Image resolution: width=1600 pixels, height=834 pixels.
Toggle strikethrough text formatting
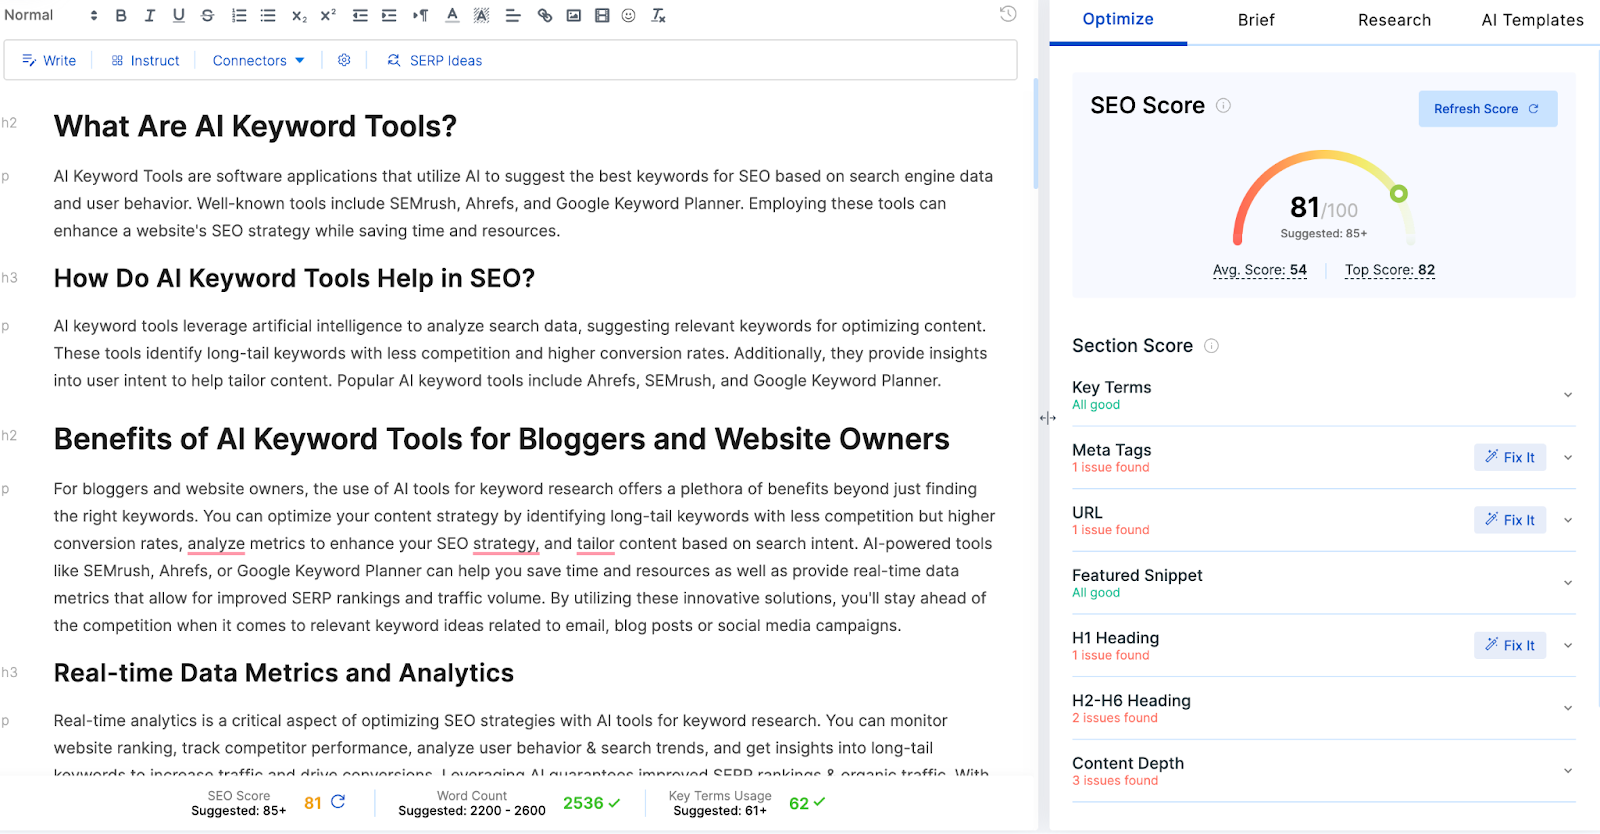(x=207, y=16)
